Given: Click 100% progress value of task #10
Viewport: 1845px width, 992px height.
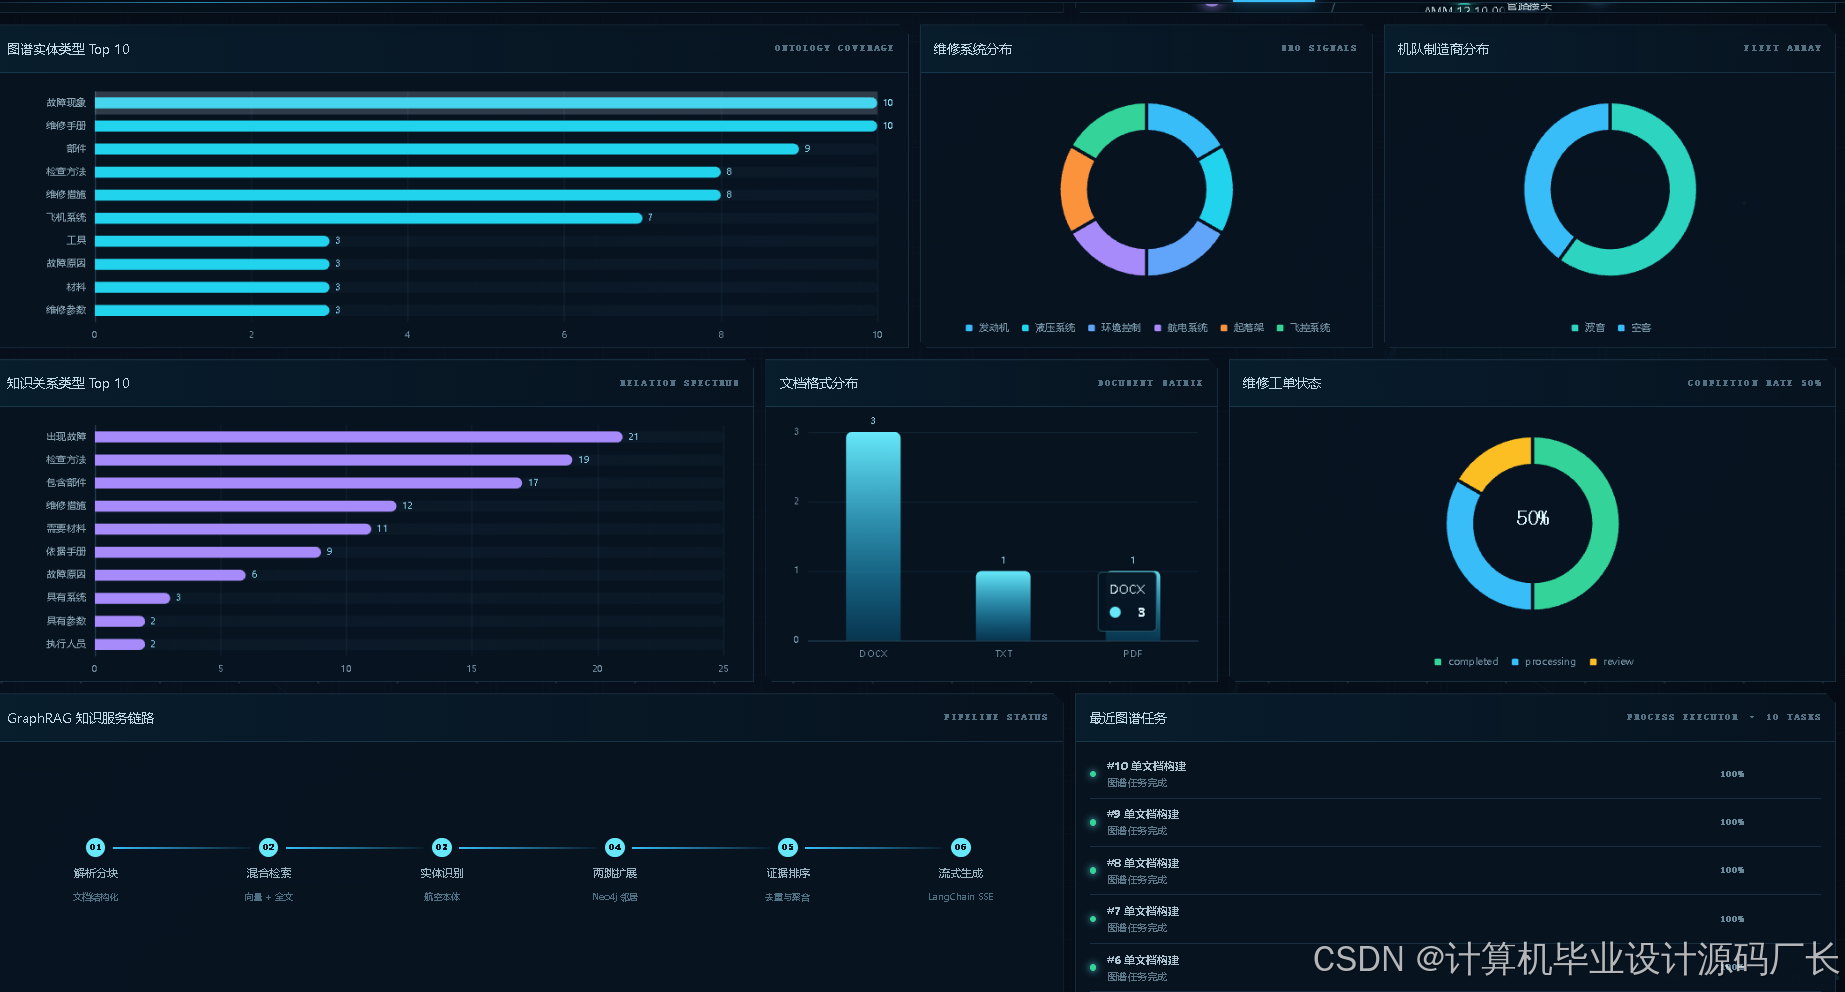Looking at the screenshot, I should click(1732, 774).
